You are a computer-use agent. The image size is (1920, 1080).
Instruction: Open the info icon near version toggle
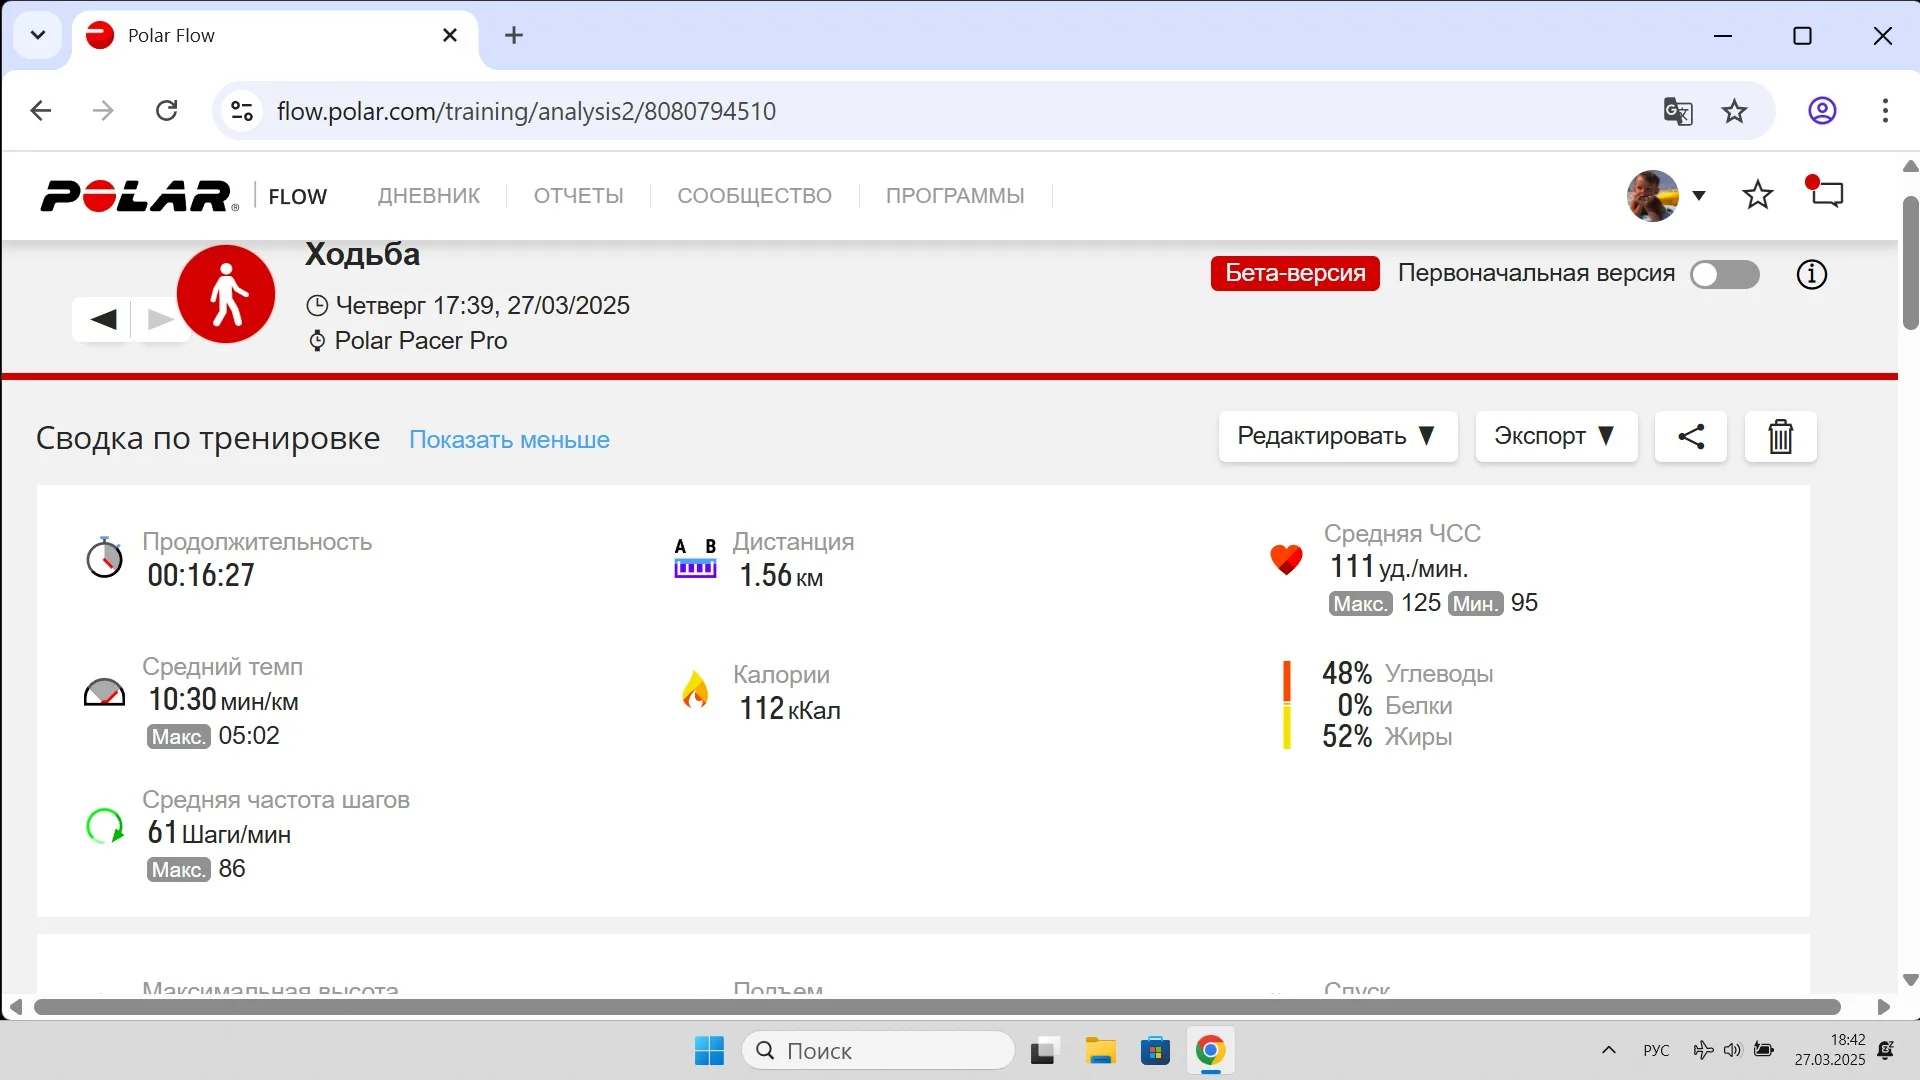(x=1811, y=274)
